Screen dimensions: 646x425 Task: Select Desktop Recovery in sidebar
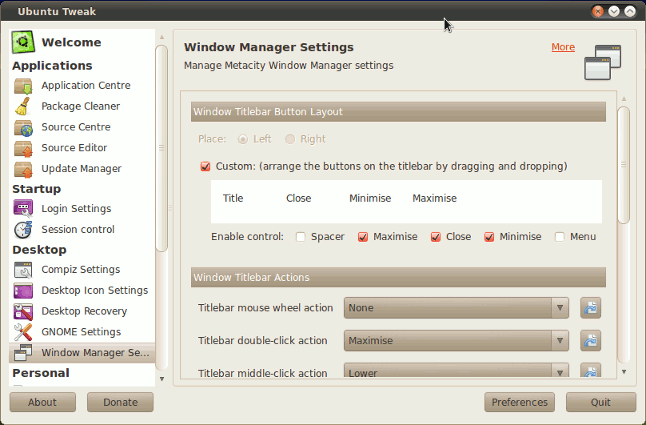(x=82, y=311)
